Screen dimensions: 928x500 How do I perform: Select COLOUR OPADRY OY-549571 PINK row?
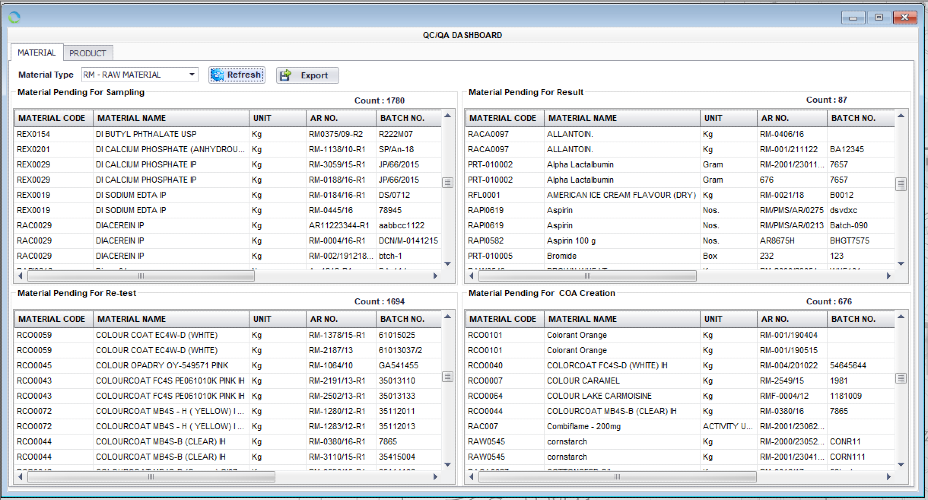pos(228,366)
